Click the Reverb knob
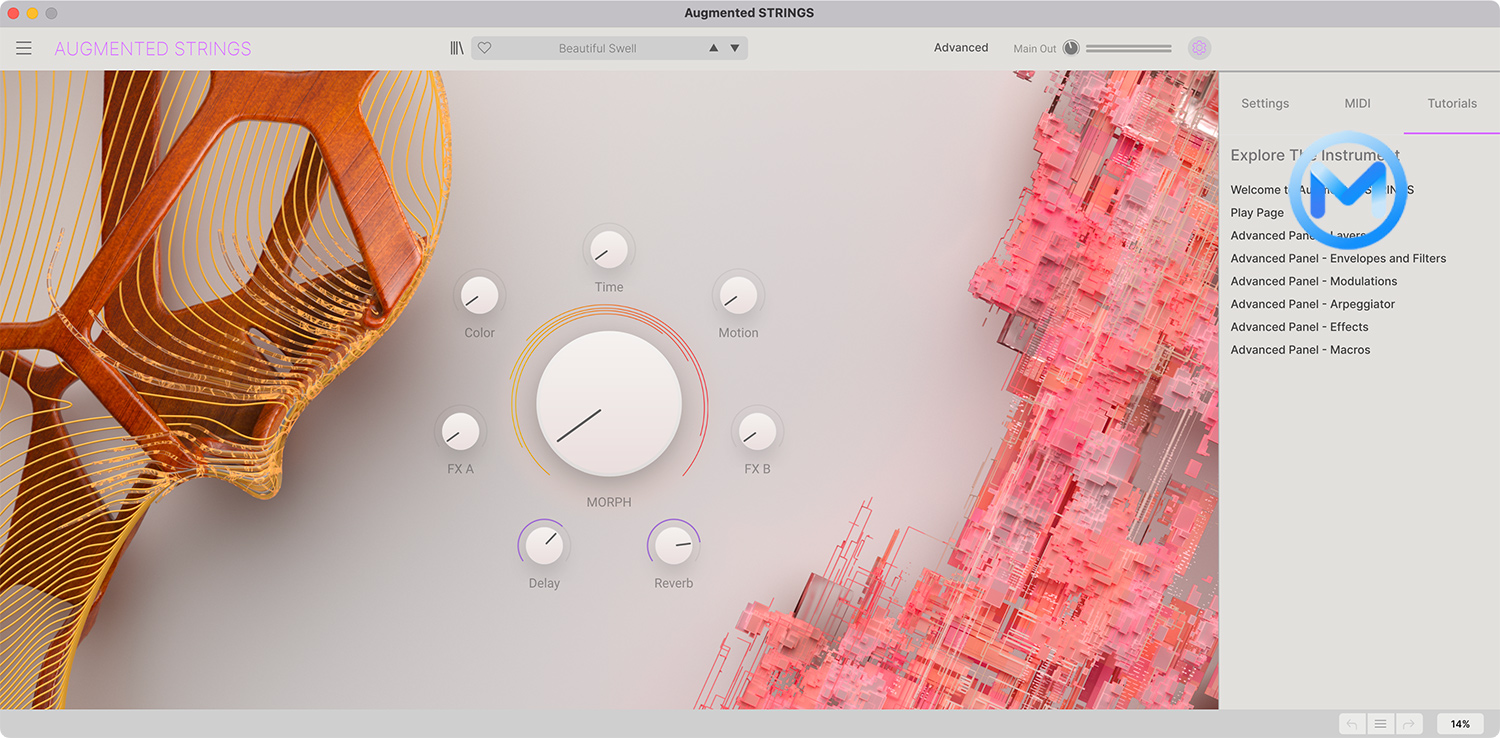 [674, 545]
